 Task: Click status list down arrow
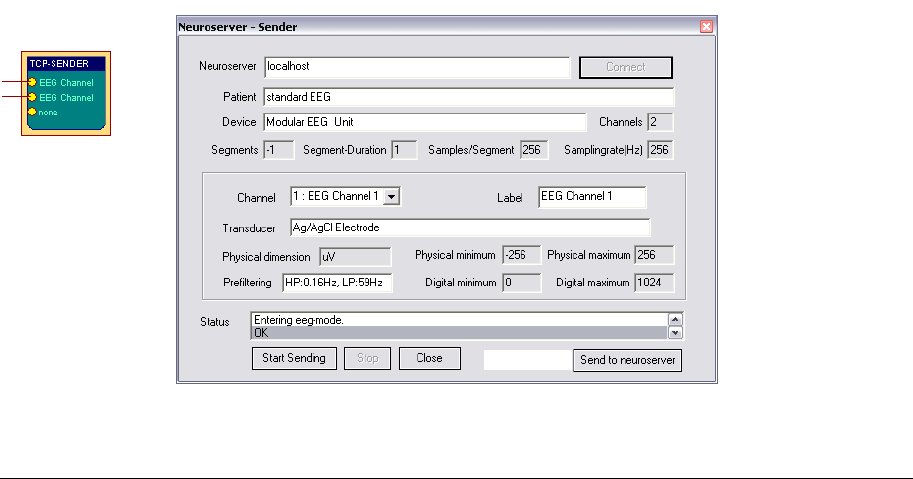[675, 333]
